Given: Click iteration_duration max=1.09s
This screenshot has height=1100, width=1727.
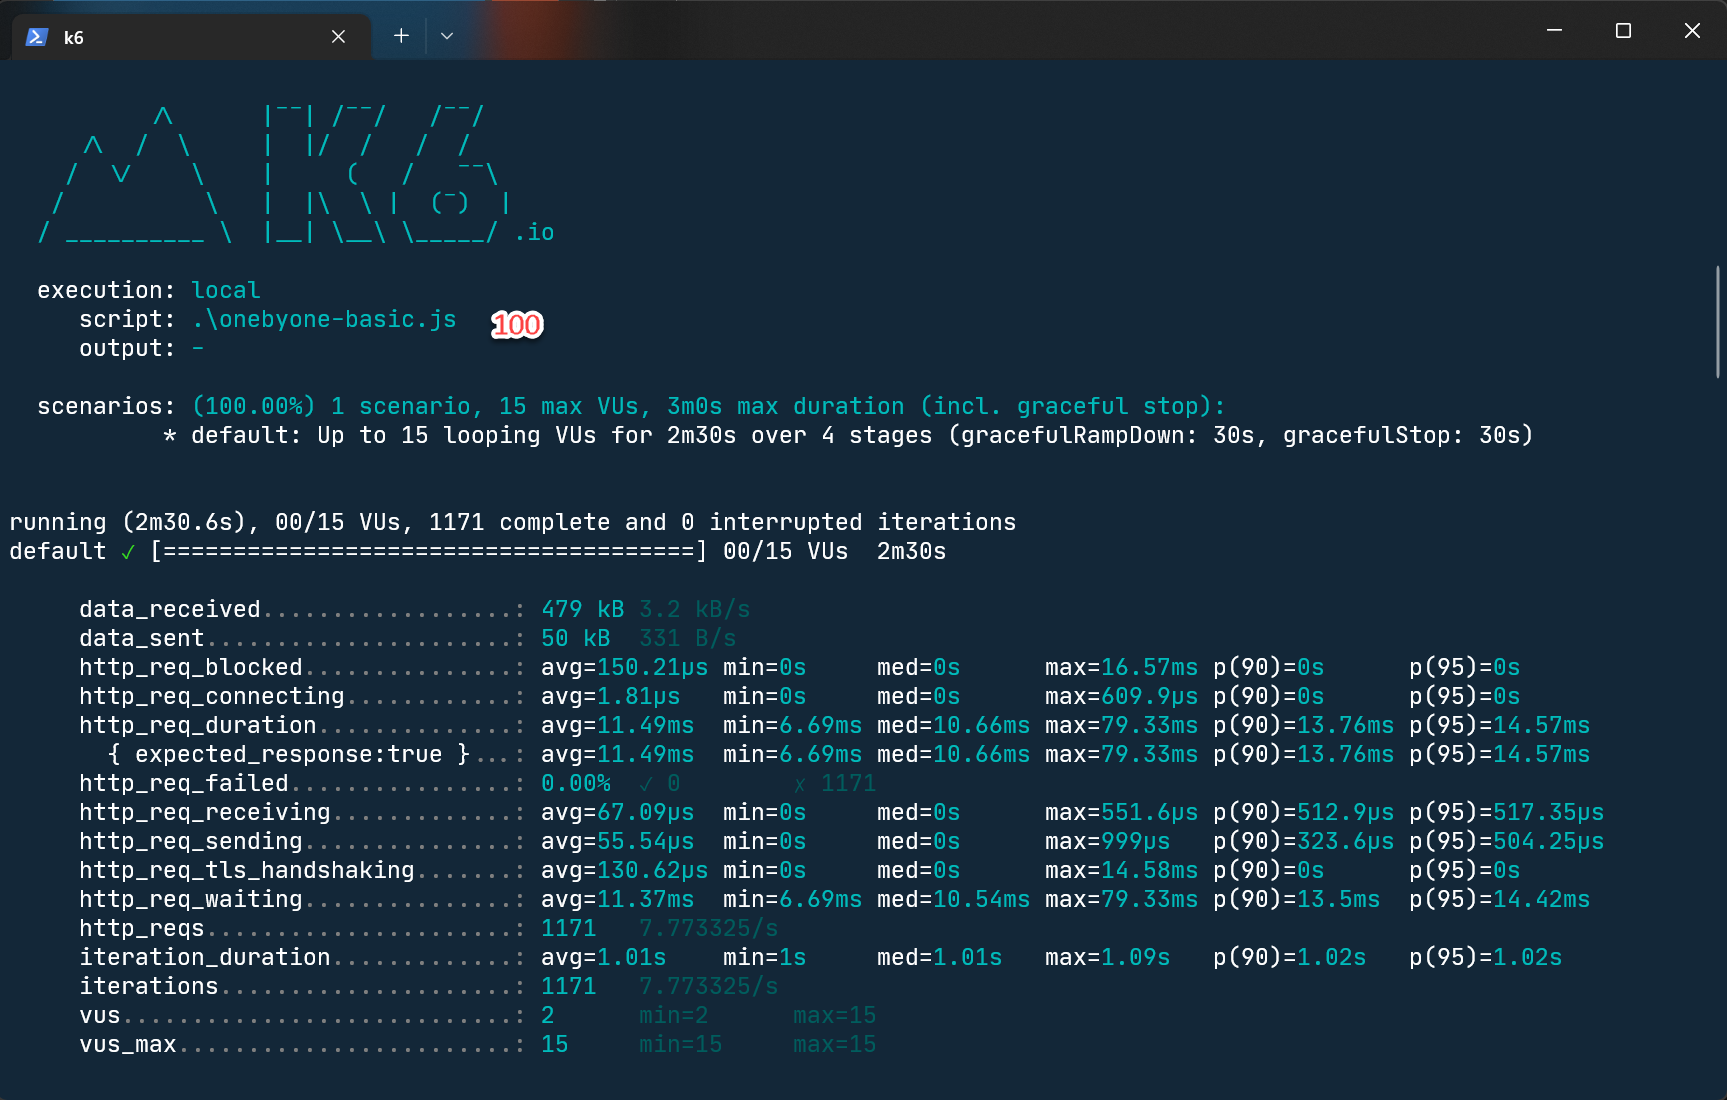Looking at the screenshot, I should point(1108,957).
